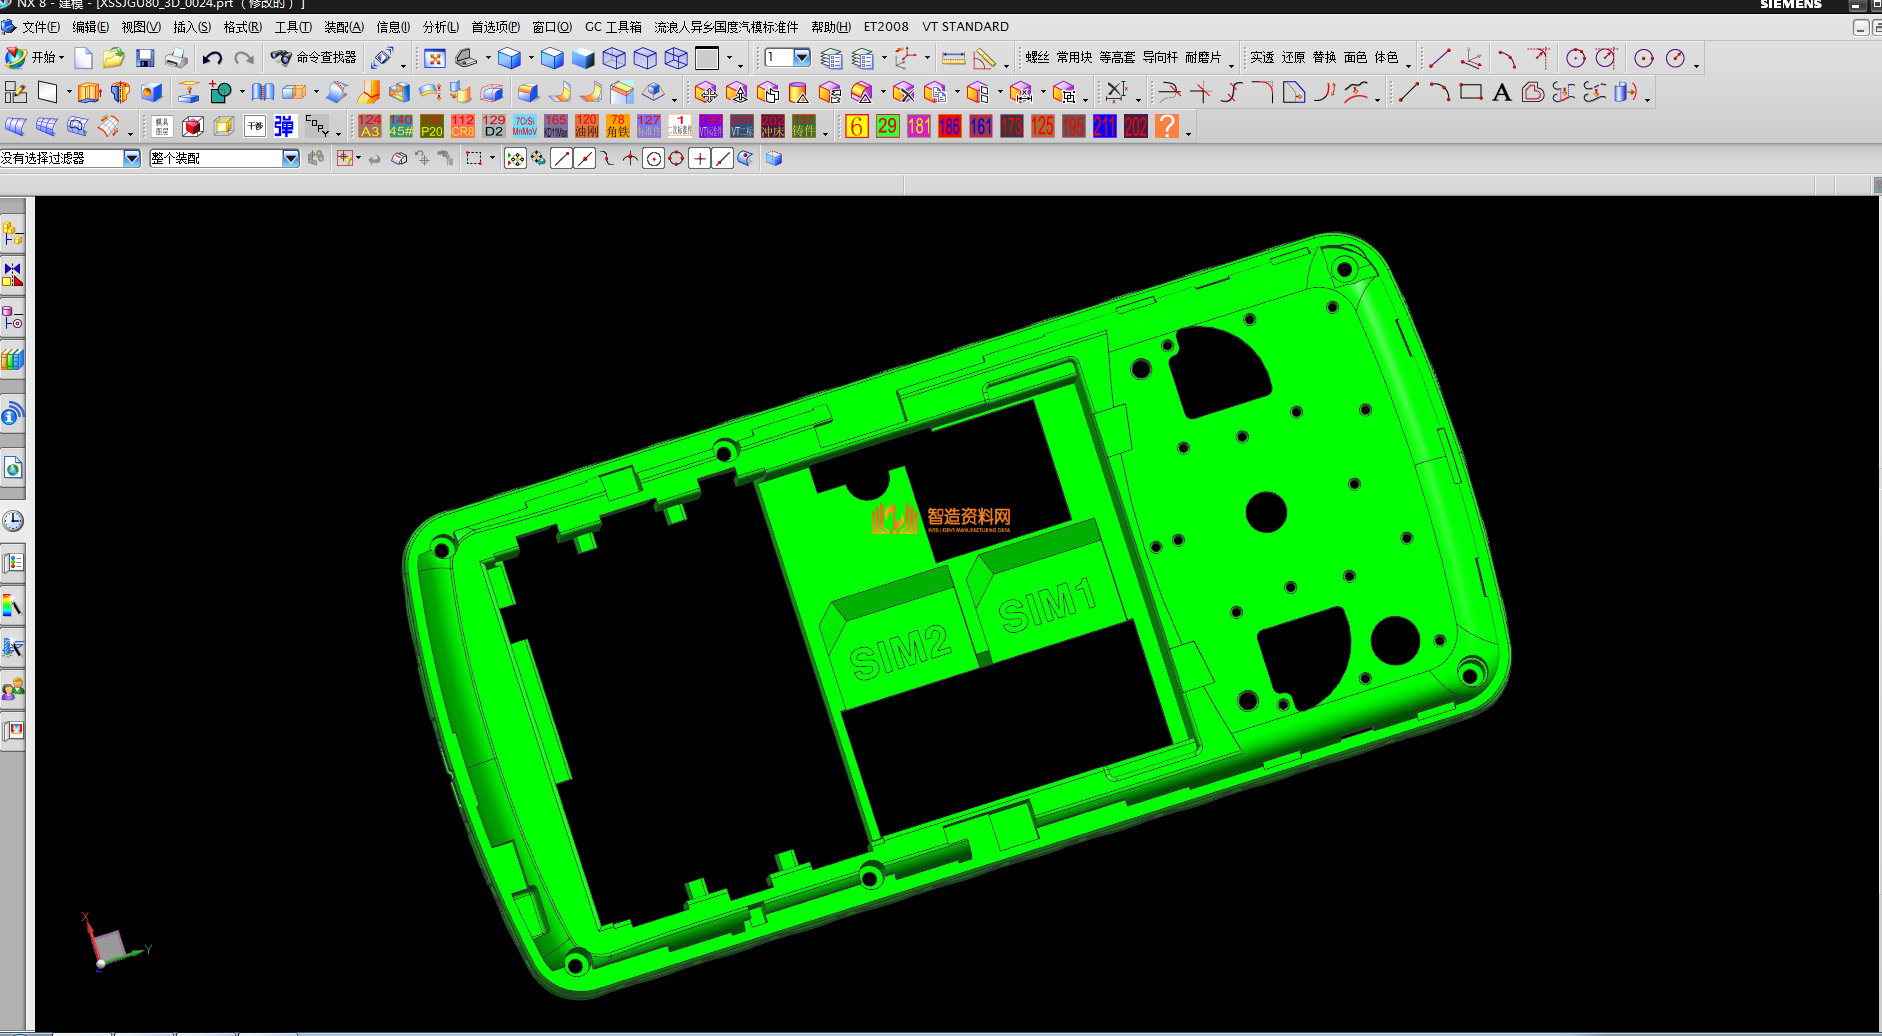Screen dimensions: 1882x1036
Task: Click the orange question mark icon
Action: tap(1166, 126)
